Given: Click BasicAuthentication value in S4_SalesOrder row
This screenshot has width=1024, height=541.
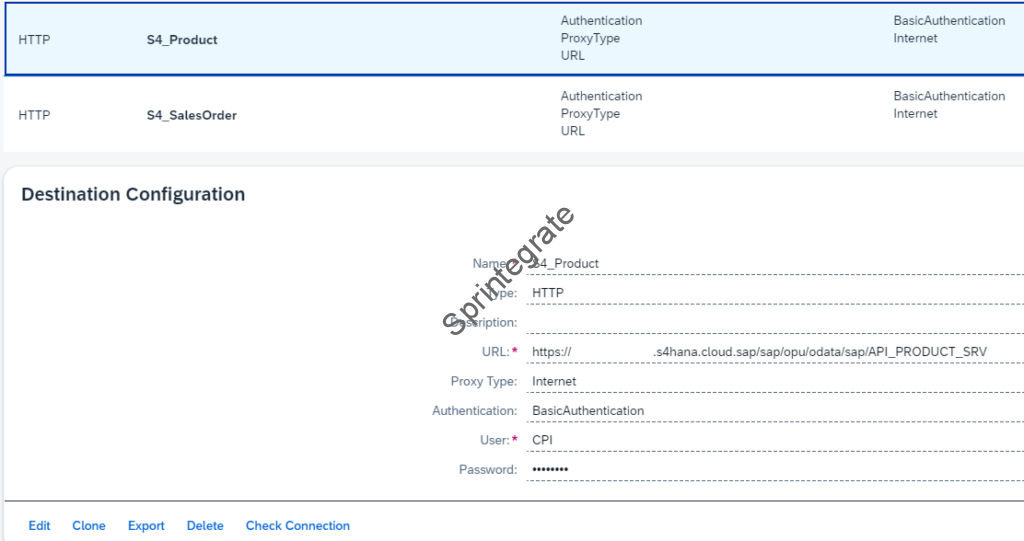Looking at the screenshot, I should coord(949,96).
